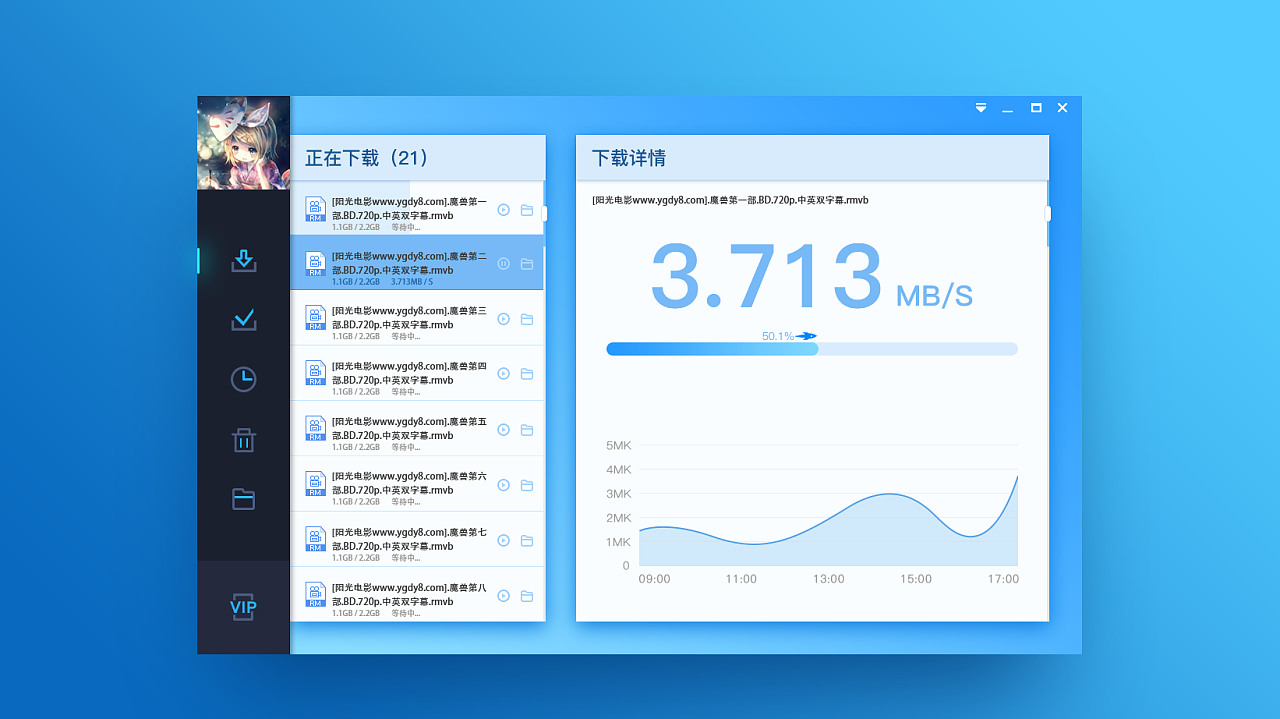Click the filename link above the speed readout
1280x719 pixels.
coord(728,200)
